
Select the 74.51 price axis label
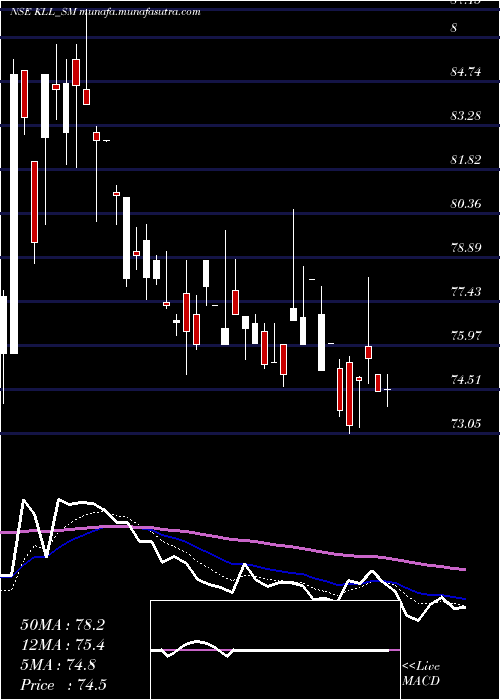[466, 380]
